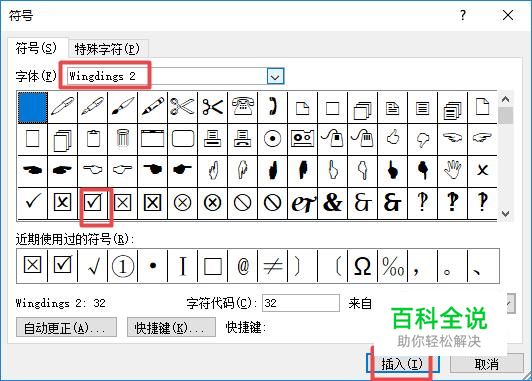Screen dimensions: 532x381
Task: Pick the boxed X in recently used symbols
Action: click(33, 266)
